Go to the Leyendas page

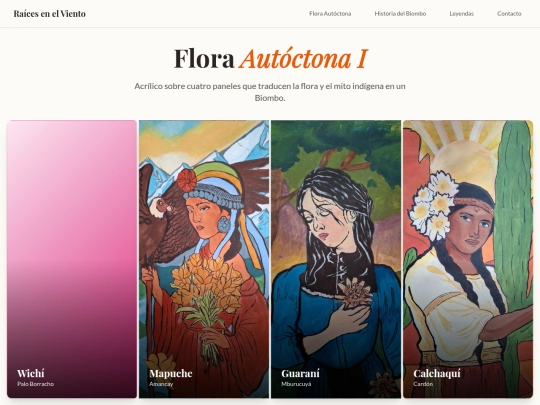pos(461,14)
